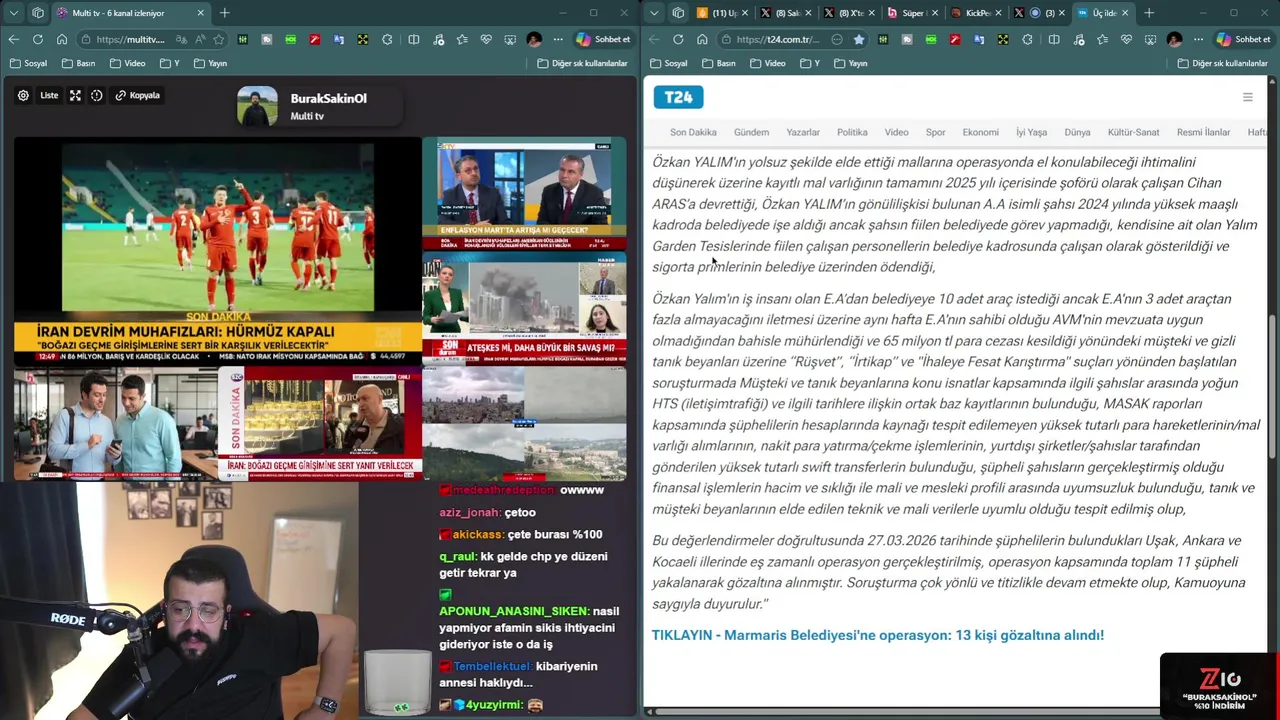Open the three-dot menu in right browser

click(x=1196, y=39)
